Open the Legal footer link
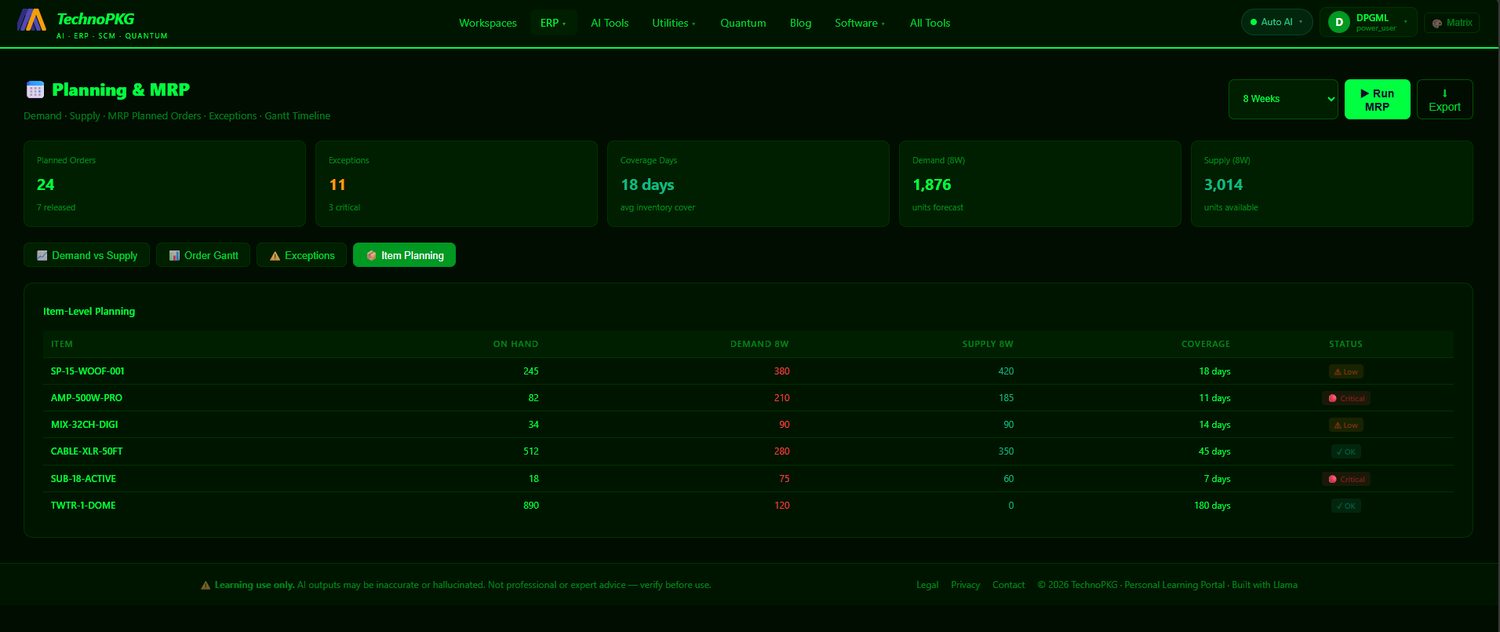The image size is (1500, 632). 927,585
